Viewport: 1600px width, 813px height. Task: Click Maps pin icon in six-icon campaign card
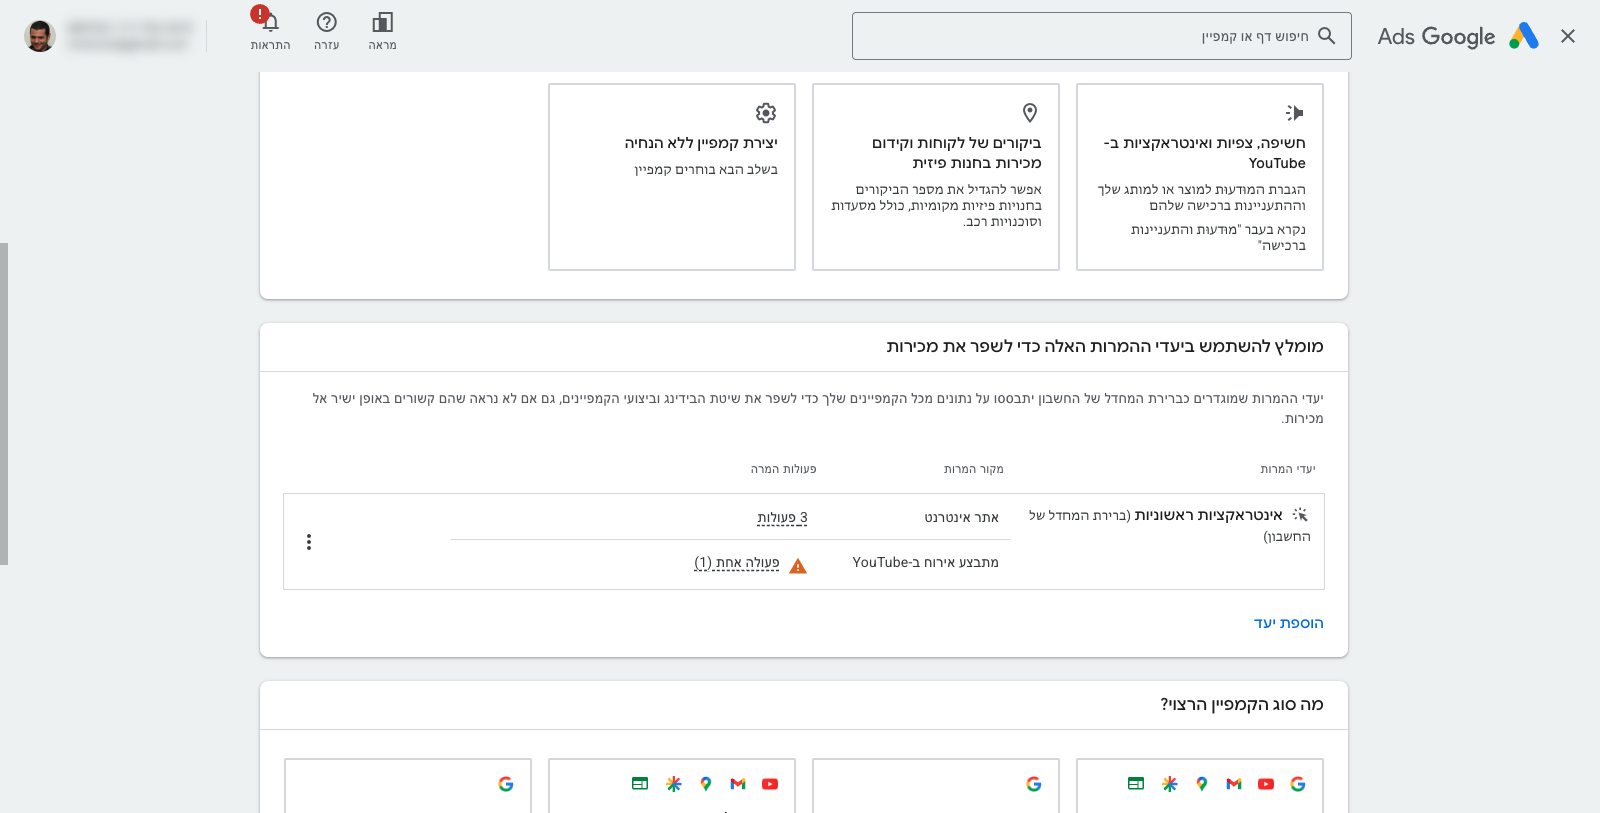tap(1202, 784)
